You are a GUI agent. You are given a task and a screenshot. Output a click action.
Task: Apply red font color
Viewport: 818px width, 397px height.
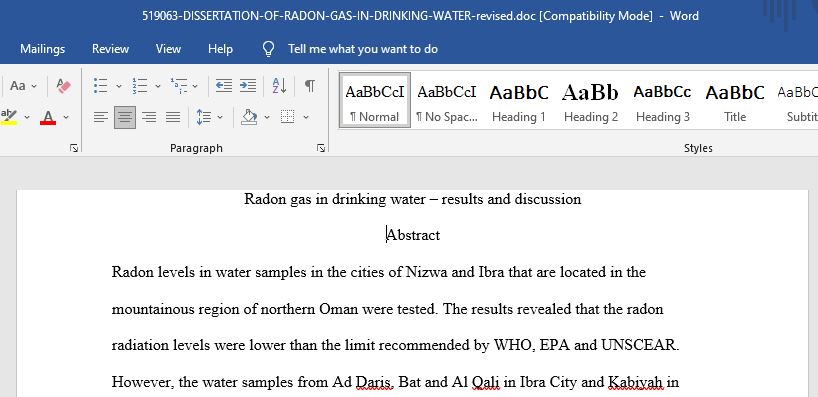click(48, 117)
